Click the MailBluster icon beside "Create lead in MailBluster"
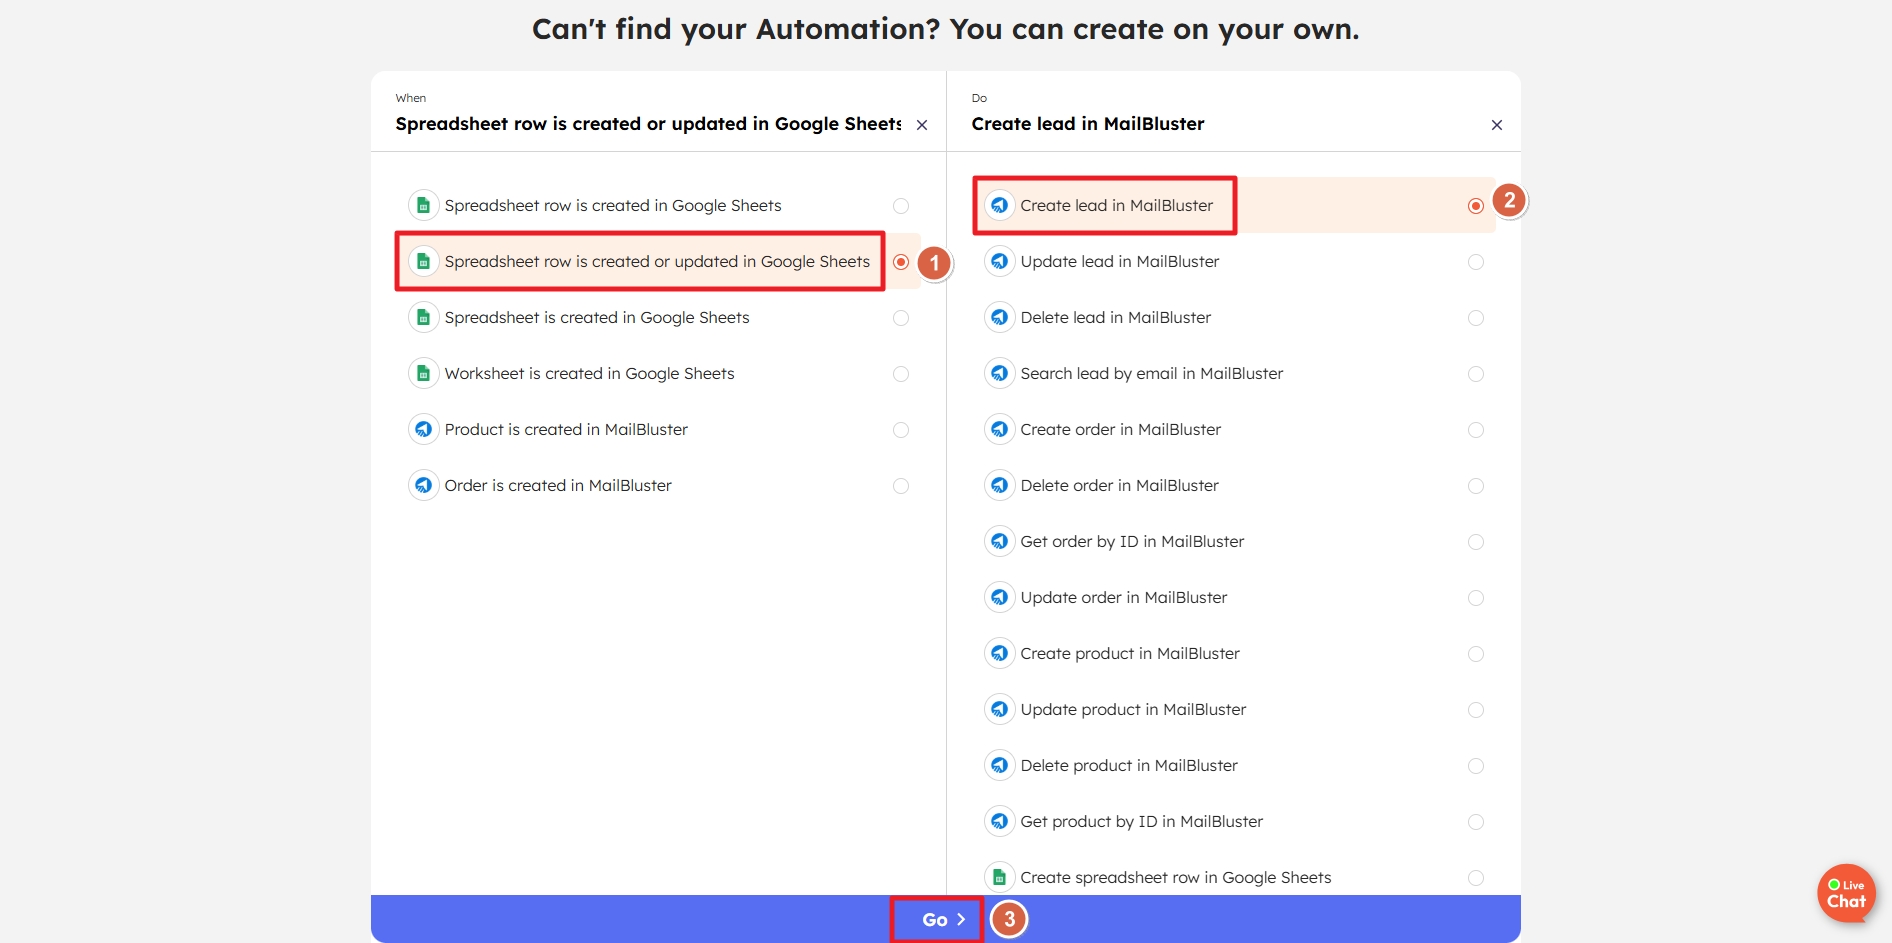1892x943 pixels. [x=999, y=205]
